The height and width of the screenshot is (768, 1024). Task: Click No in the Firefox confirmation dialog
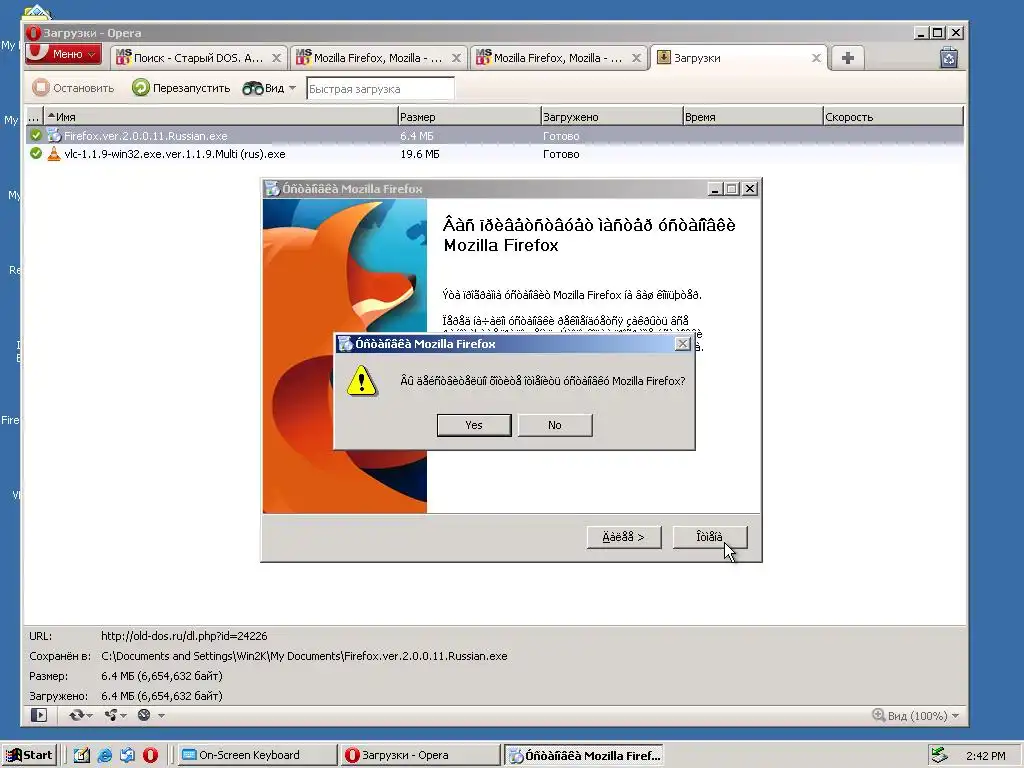click(554, 425)
